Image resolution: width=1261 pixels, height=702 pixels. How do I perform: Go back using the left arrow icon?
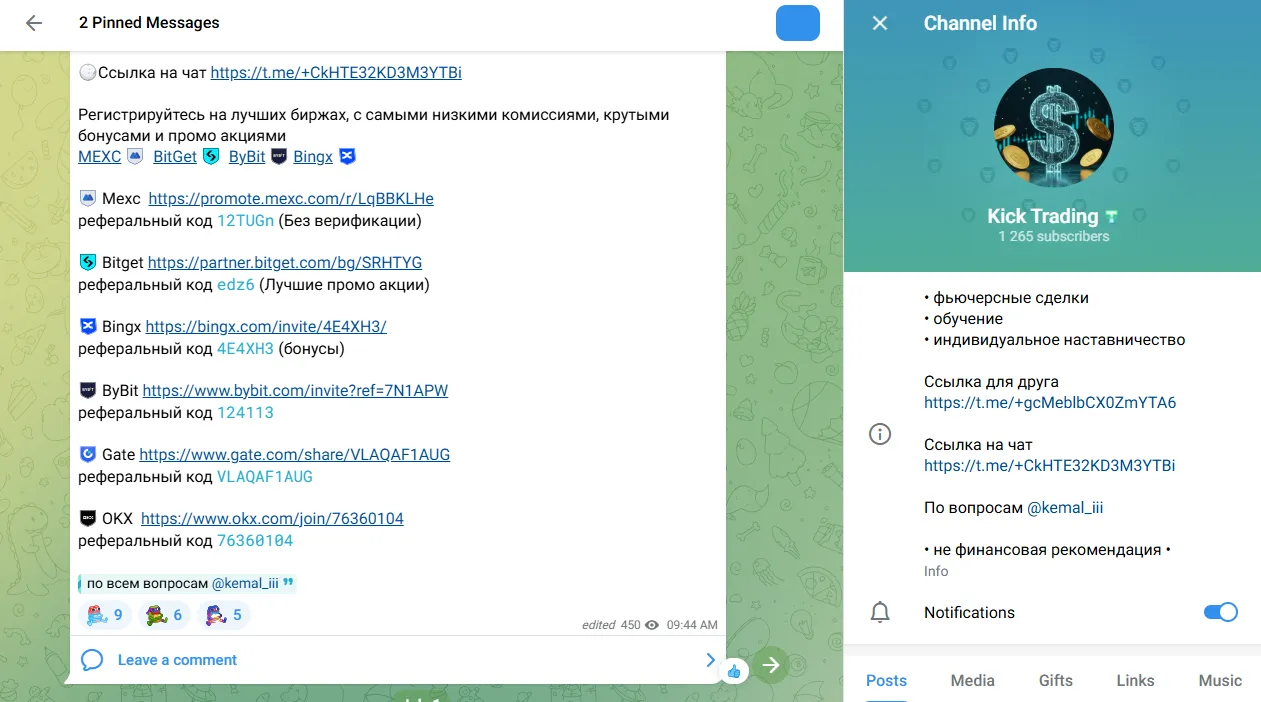click(x=34, y=23)
